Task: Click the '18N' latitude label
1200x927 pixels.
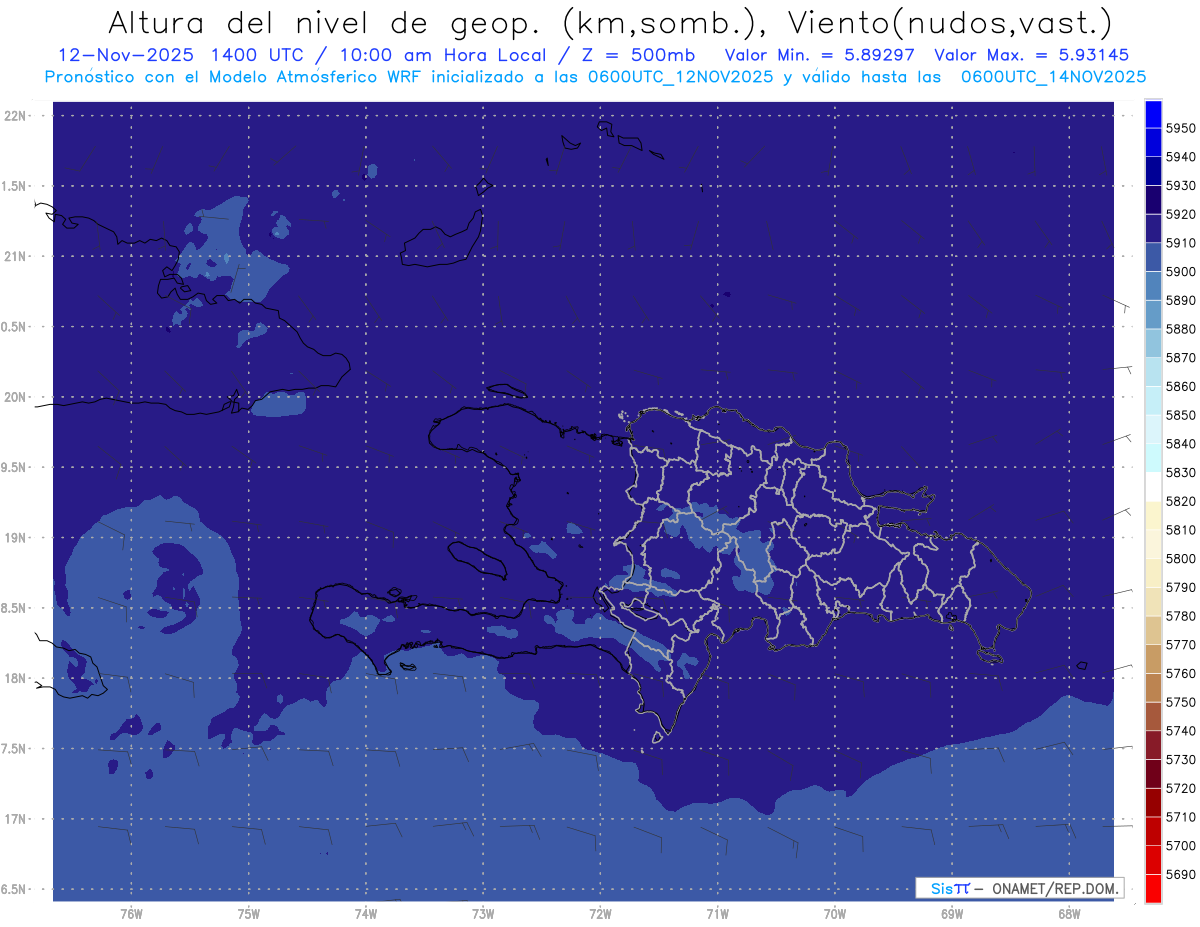Action: coord(17,678)
